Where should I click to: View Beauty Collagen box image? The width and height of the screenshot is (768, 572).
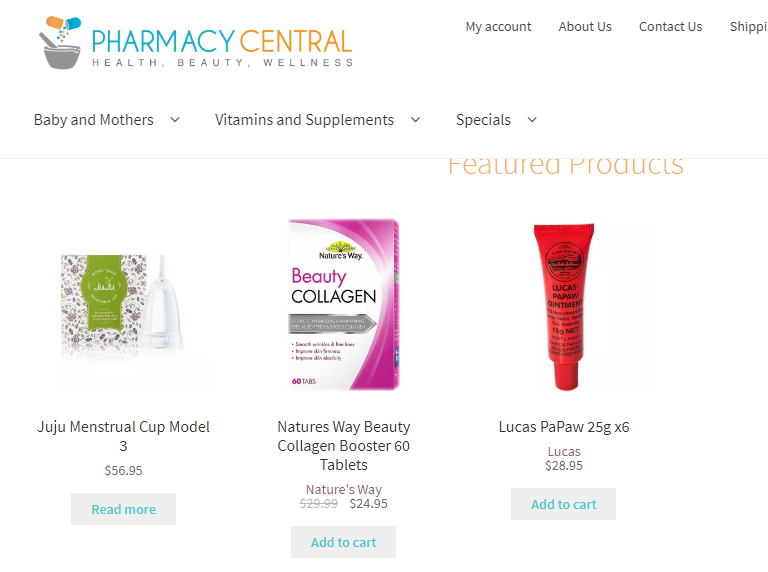343,306
